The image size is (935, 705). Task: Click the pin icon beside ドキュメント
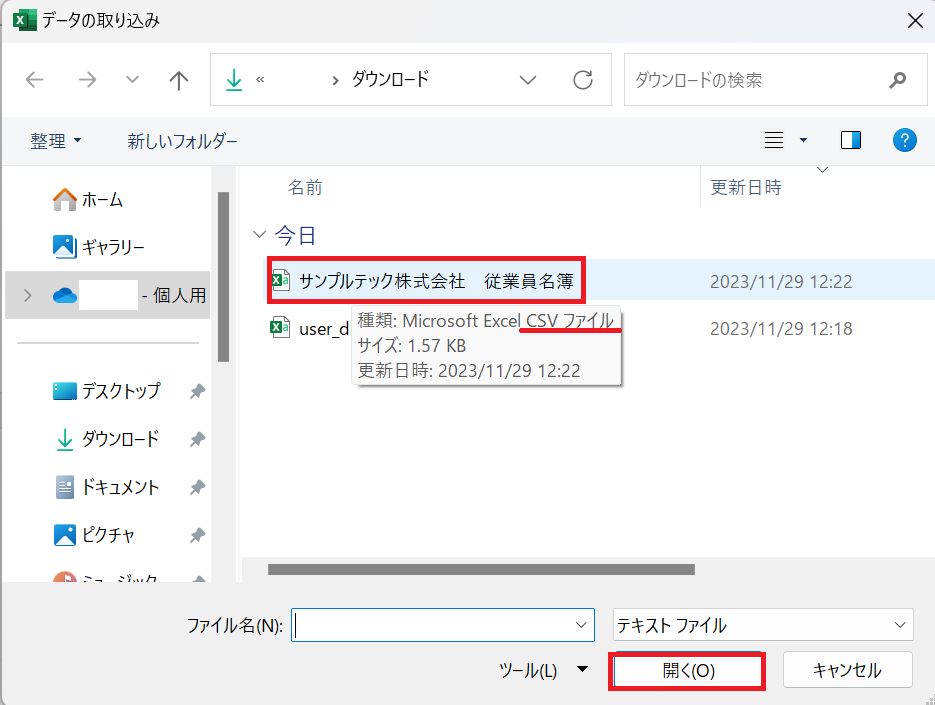[x=197, y=487]
